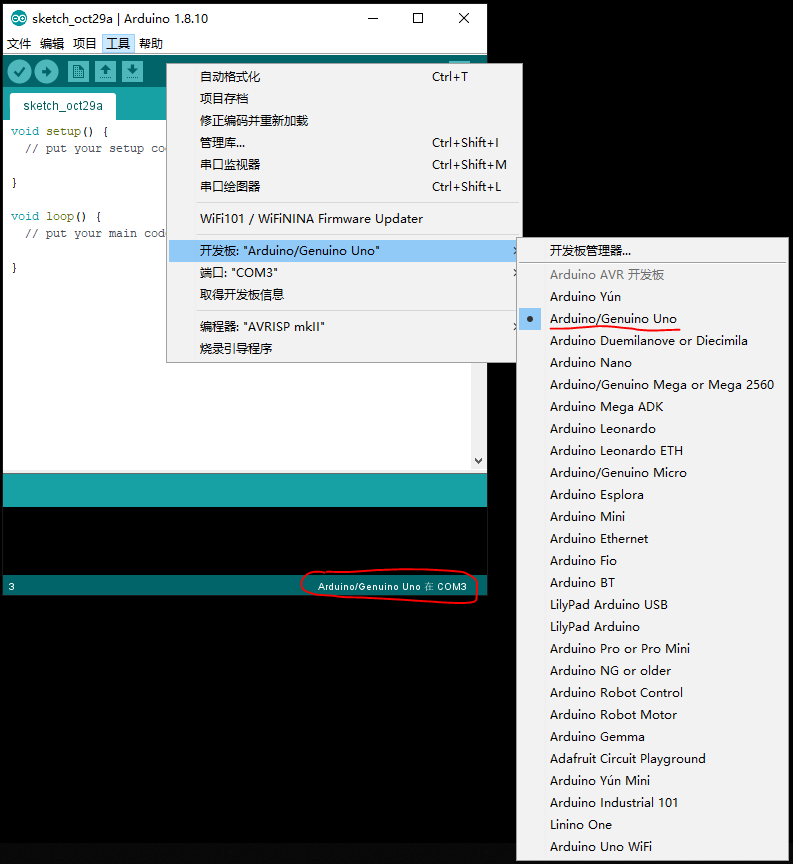Open the 文件 menu
This screenshot has width=793, height=864.
[19, 44]
